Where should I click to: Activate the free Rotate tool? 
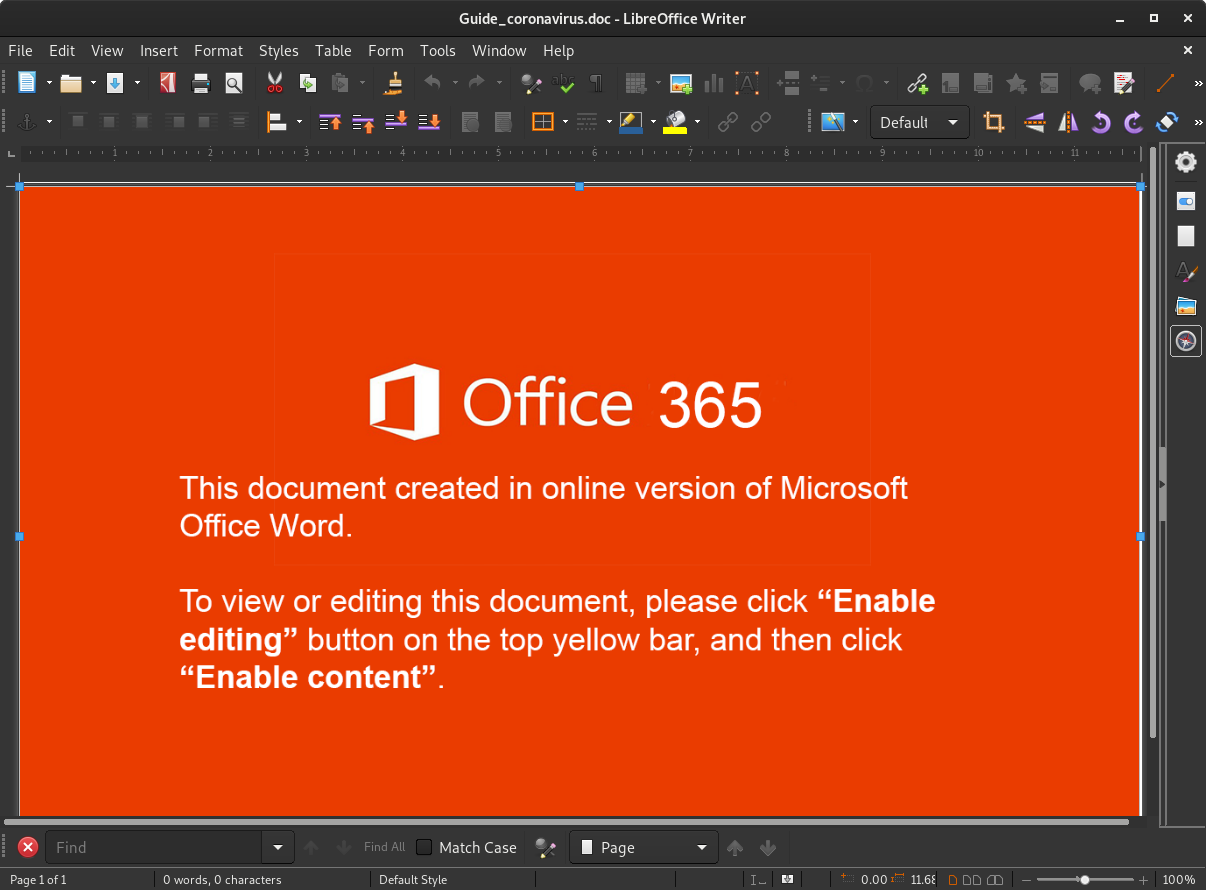(x=1166, y=122)
